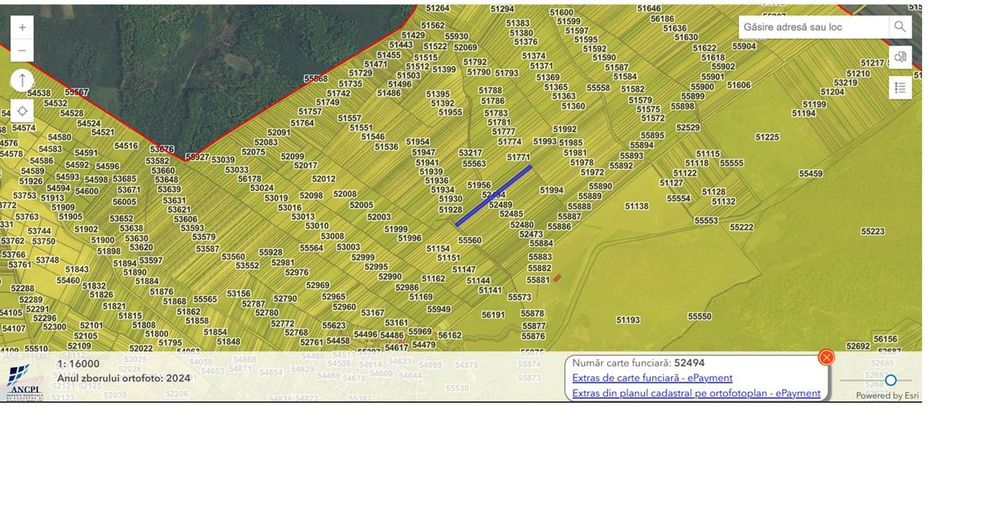This screenshot has height=509, width=1000.
Task: Select parcel label 55555
Action: [x=732, y=163]
